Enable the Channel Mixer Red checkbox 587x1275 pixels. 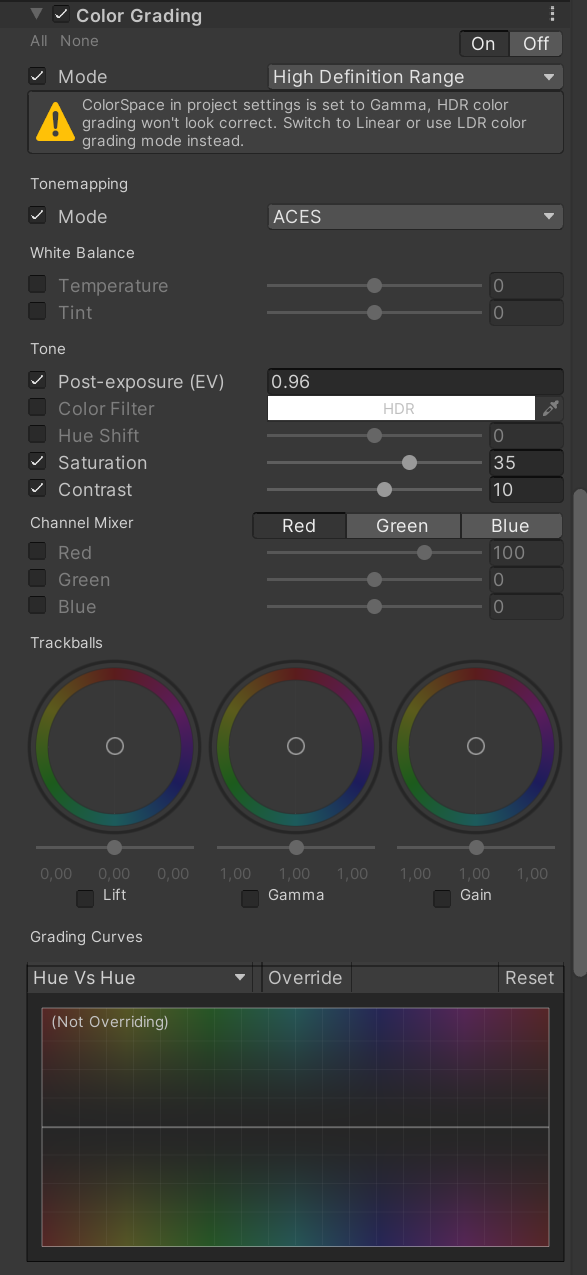(37, 551)
